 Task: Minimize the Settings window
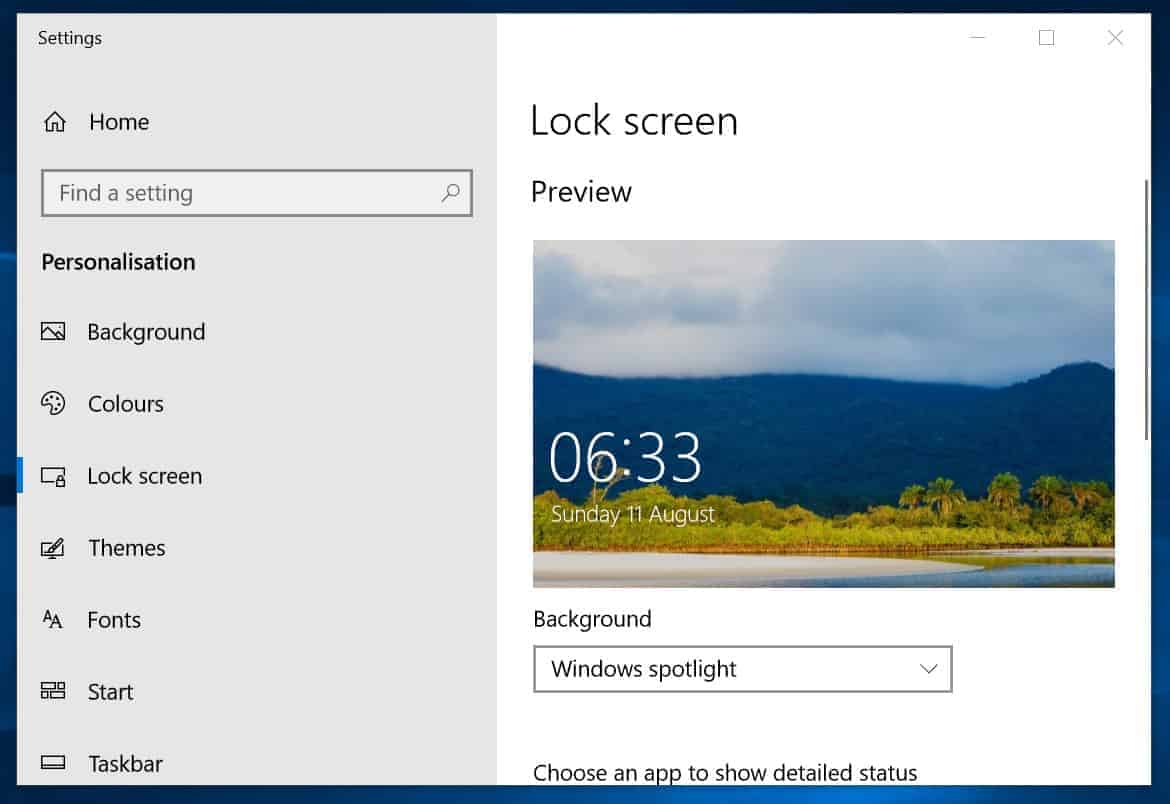[977, 37]
